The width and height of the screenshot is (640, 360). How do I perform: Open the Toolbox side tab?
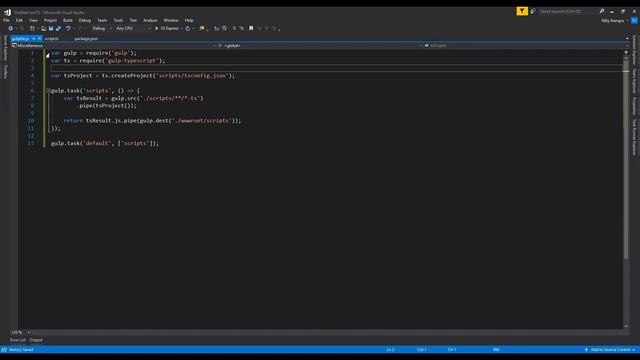click(x=5, y=72)
